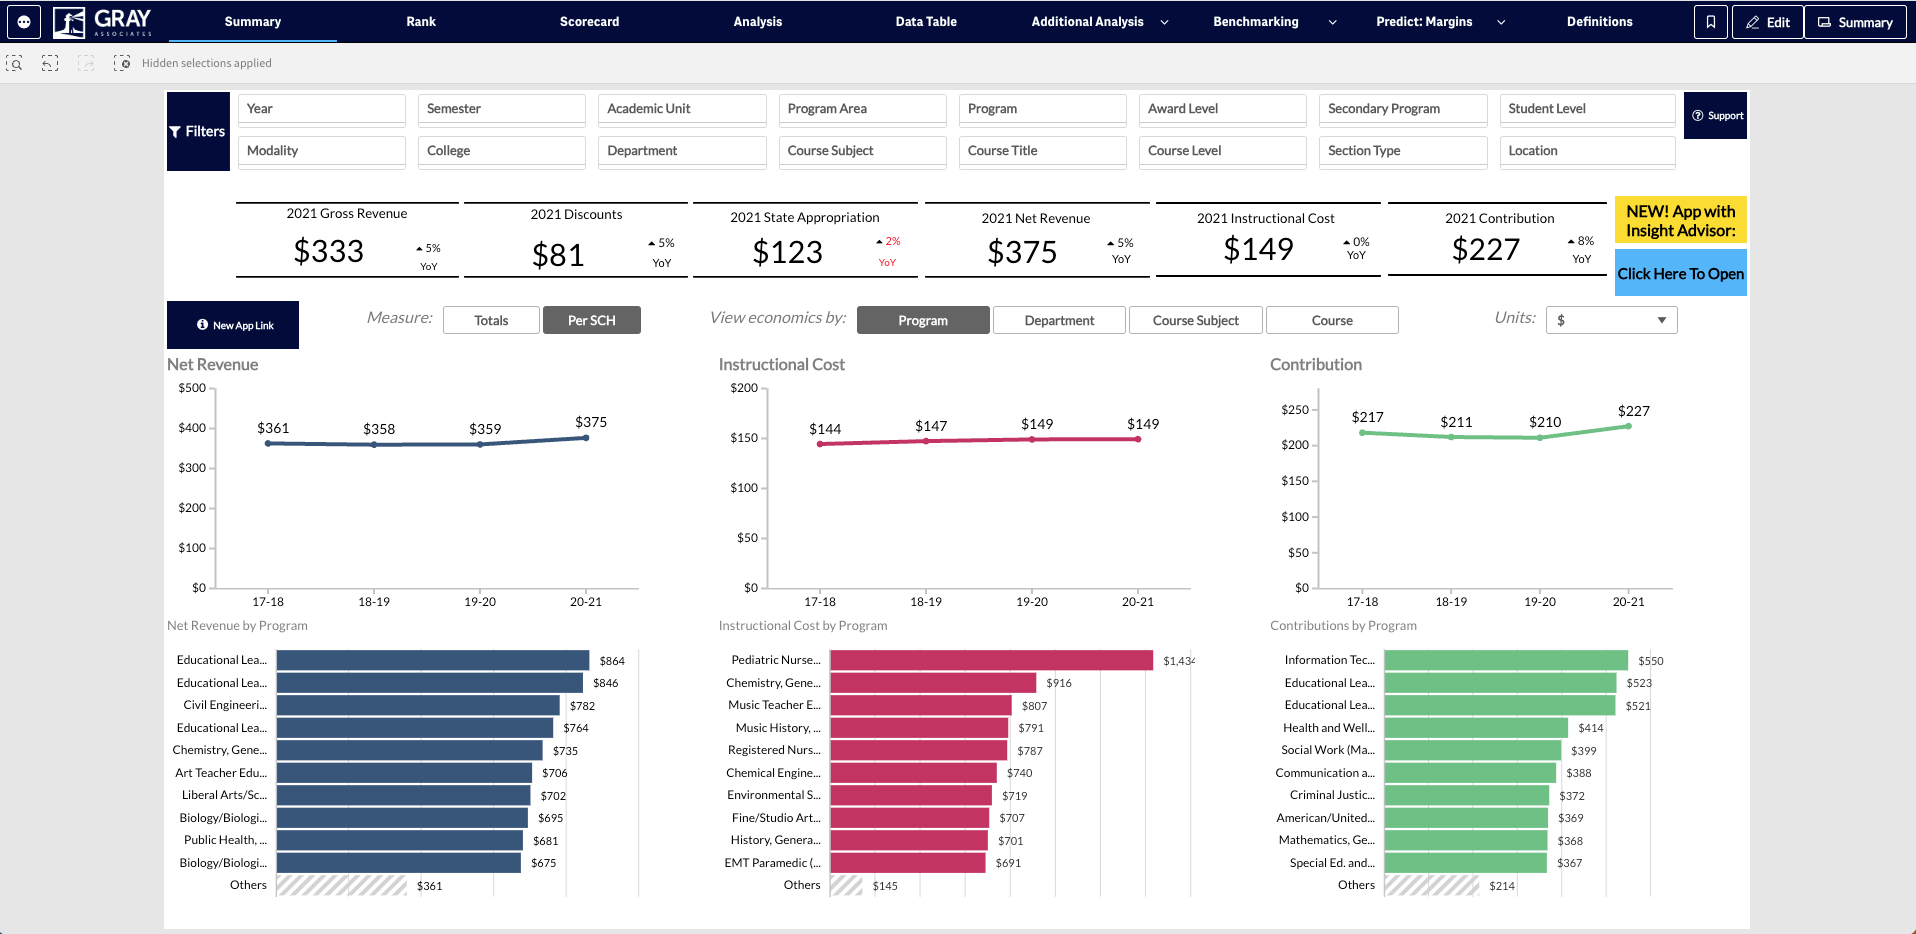Screen dimensions: 1916x934
Task: Select the Social Work (Ma... contribution bar
Action: pyautogui.click(x=1472, y=750)
